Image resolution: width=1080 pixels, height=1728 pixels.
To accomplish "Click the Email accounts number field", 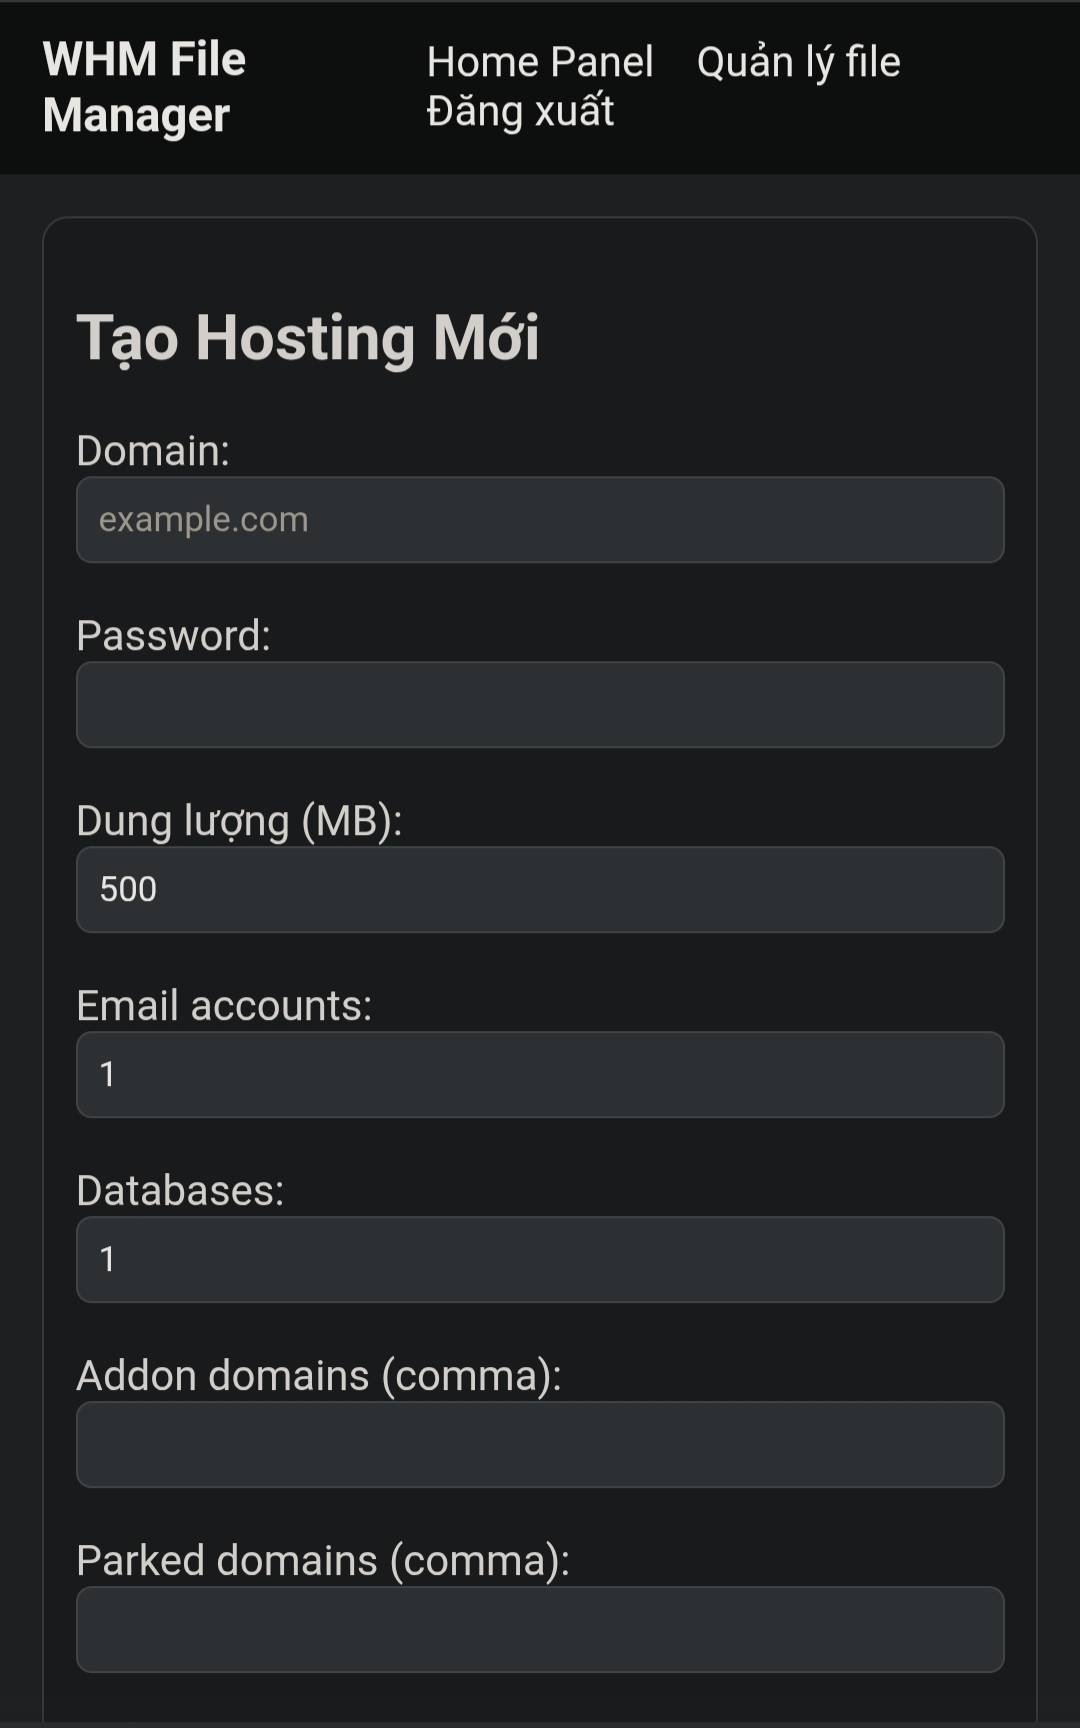I will coord(540,1075).
